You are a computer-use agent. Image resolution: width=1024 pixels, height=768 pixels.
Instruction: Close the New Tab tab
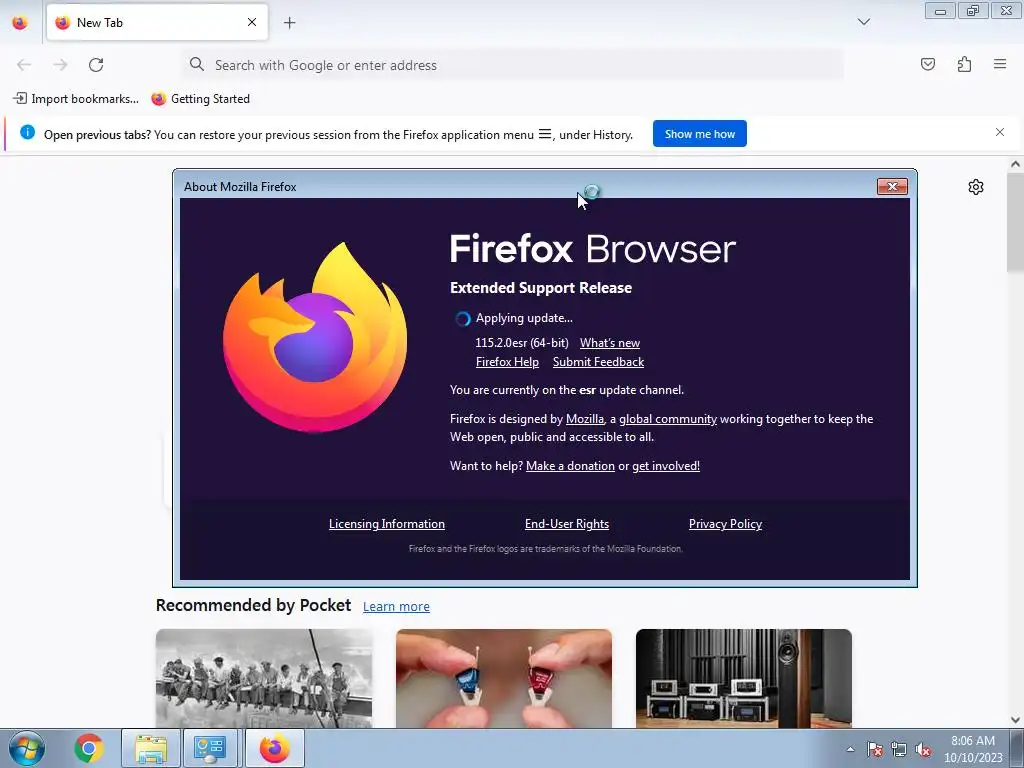[252, 22]
